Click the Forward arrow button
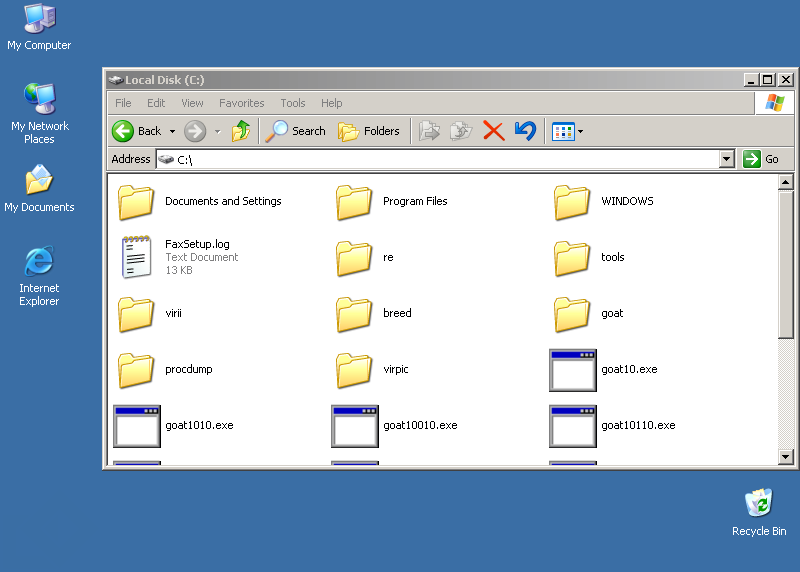The width and height of the screenshot is (800, 572). click(195, 131)
